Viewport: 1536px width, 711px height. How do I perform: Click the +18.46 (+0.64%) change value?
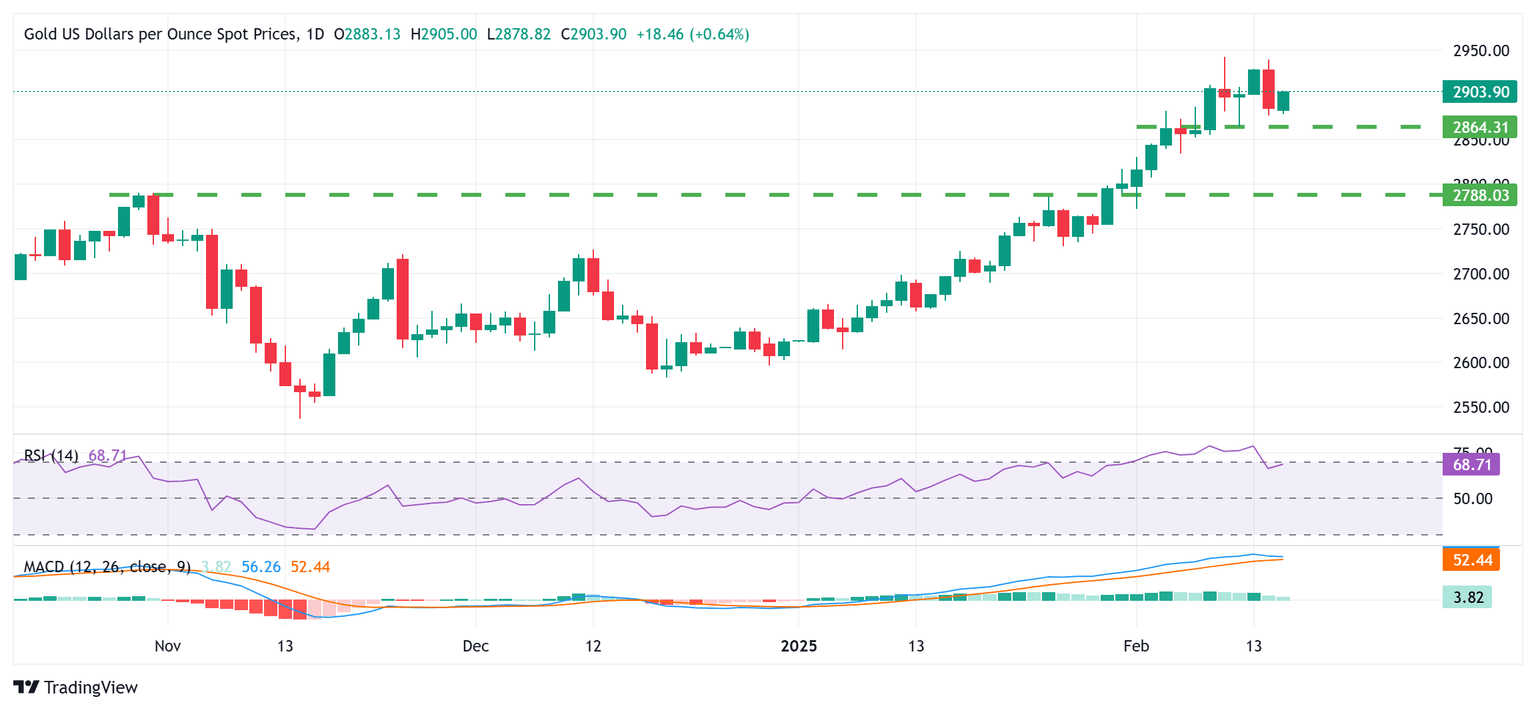tap(692, 34)
